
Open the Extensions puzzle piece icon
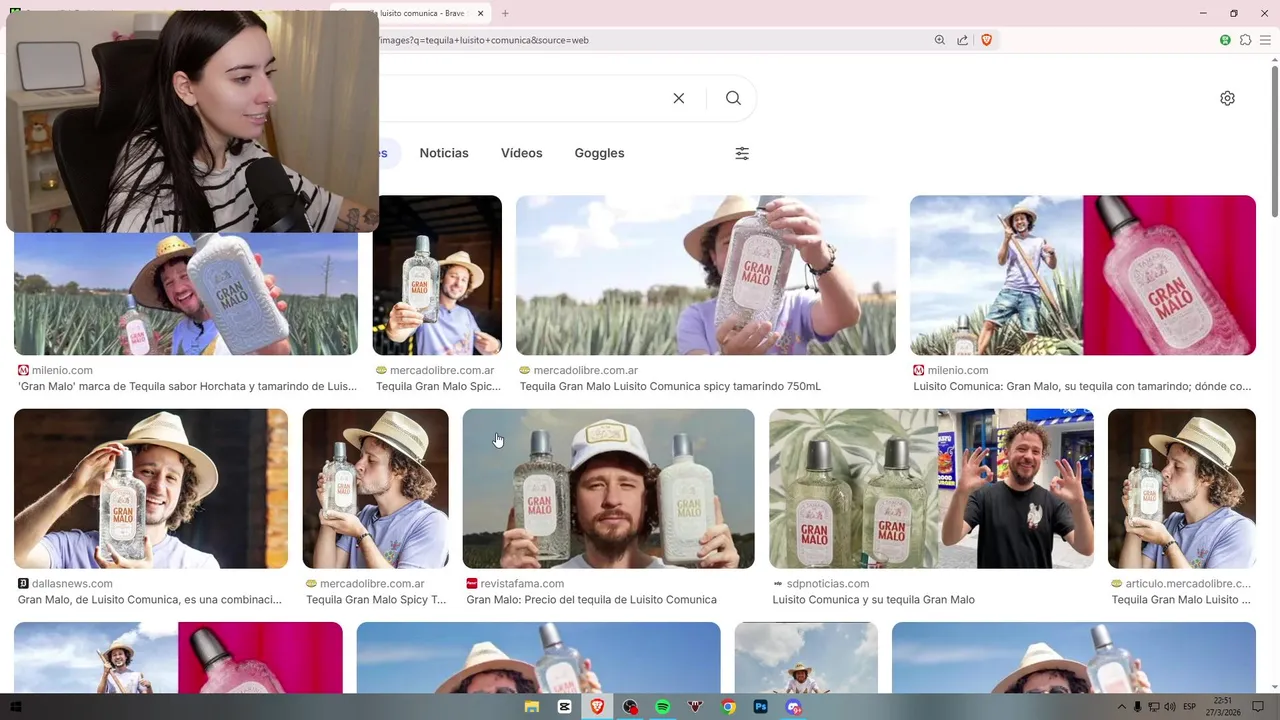(1245, 40)
